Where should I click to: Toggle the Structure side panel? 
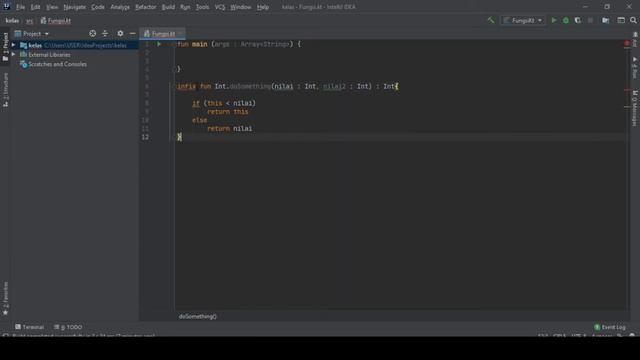[x=5, y=90]
